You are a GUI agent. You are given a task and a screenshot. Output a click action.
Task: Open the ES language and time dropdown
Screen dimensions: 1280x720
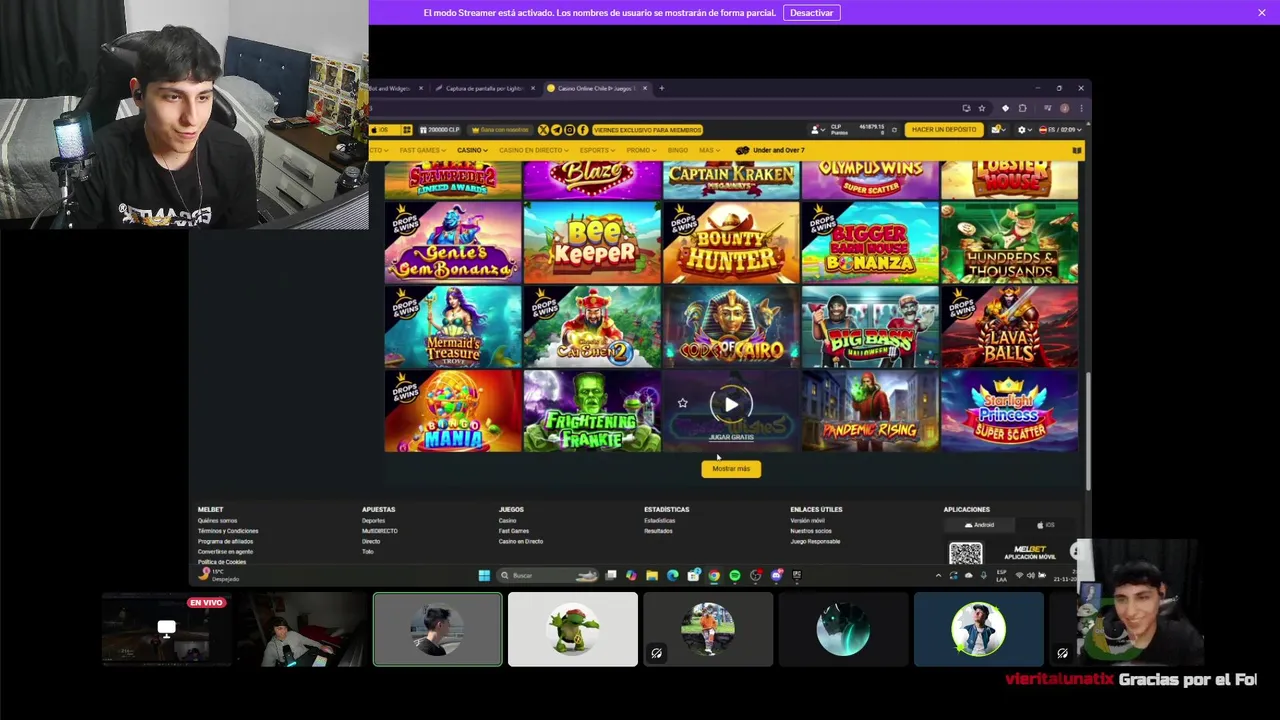coord(1060,130)
